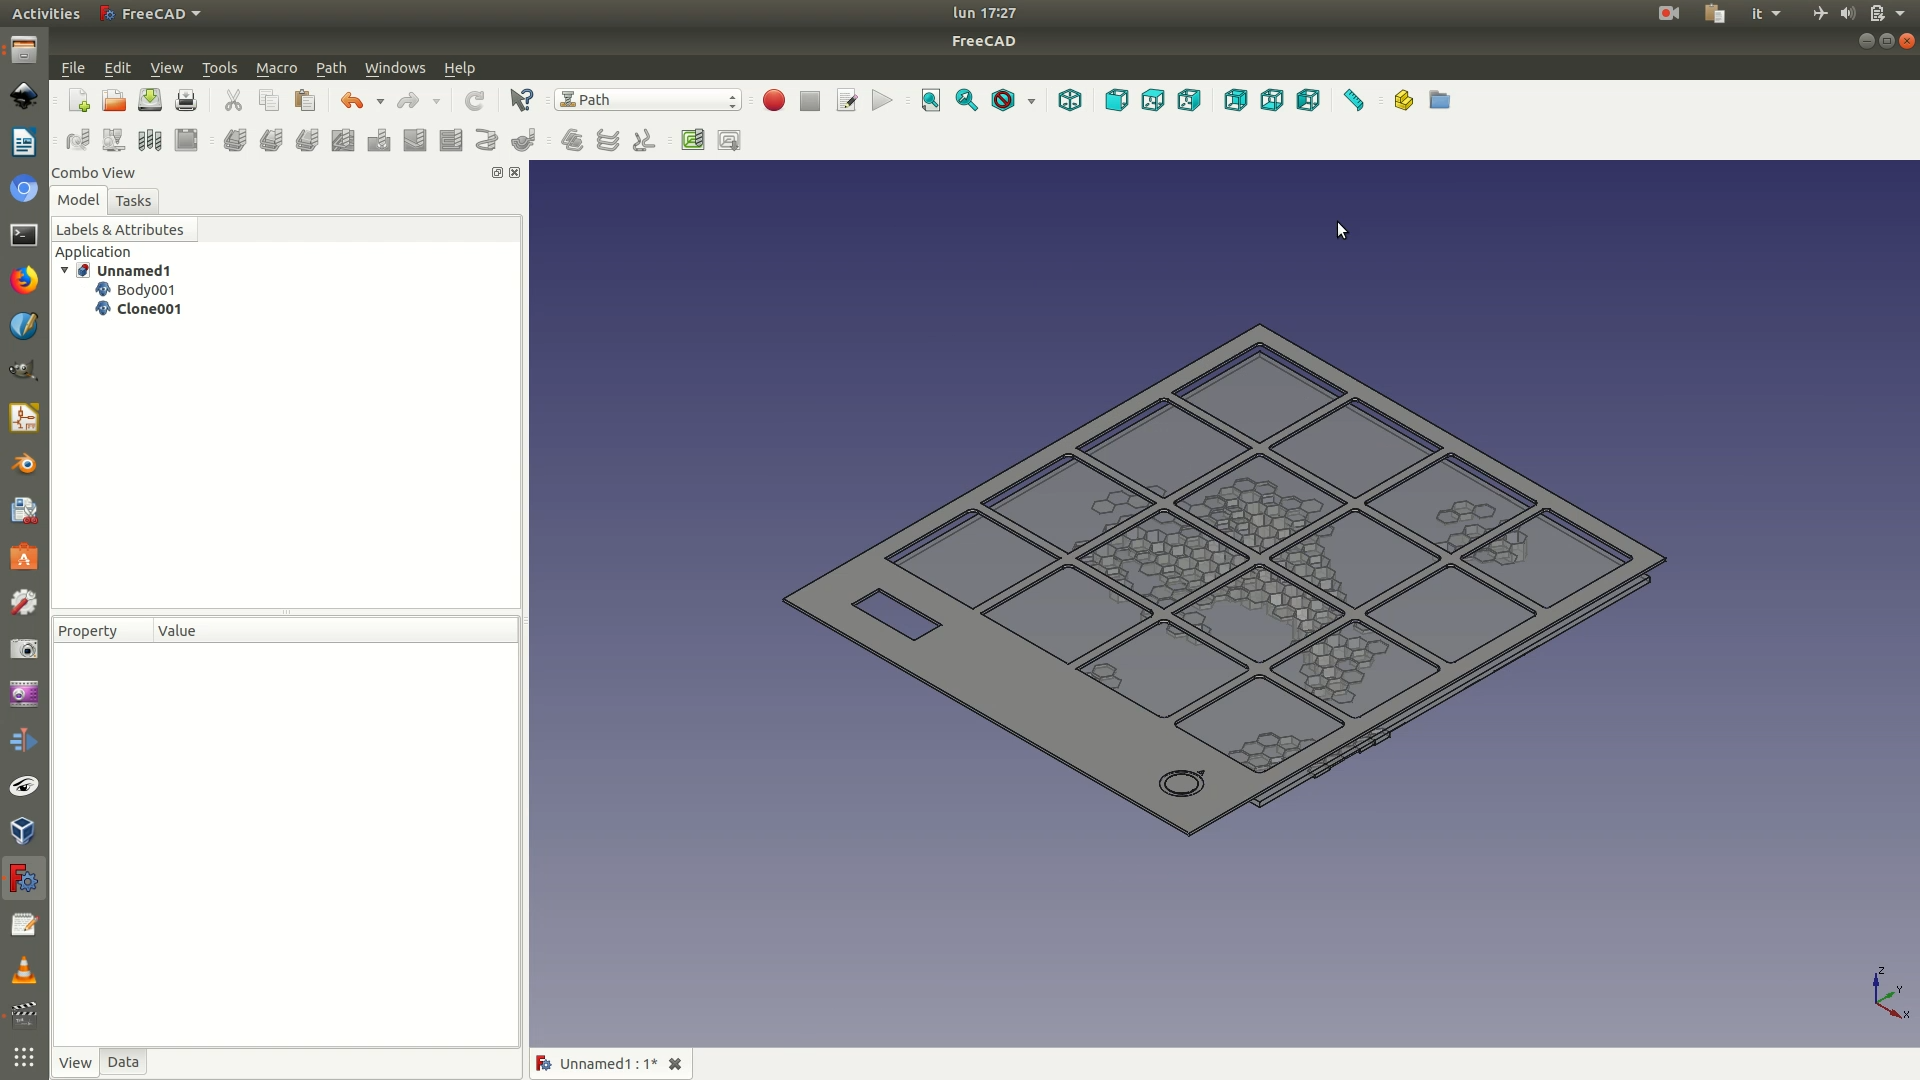This screenshot has width=1920, height=1080.
Task: Set isometric view
Action: coord(1070,100)
